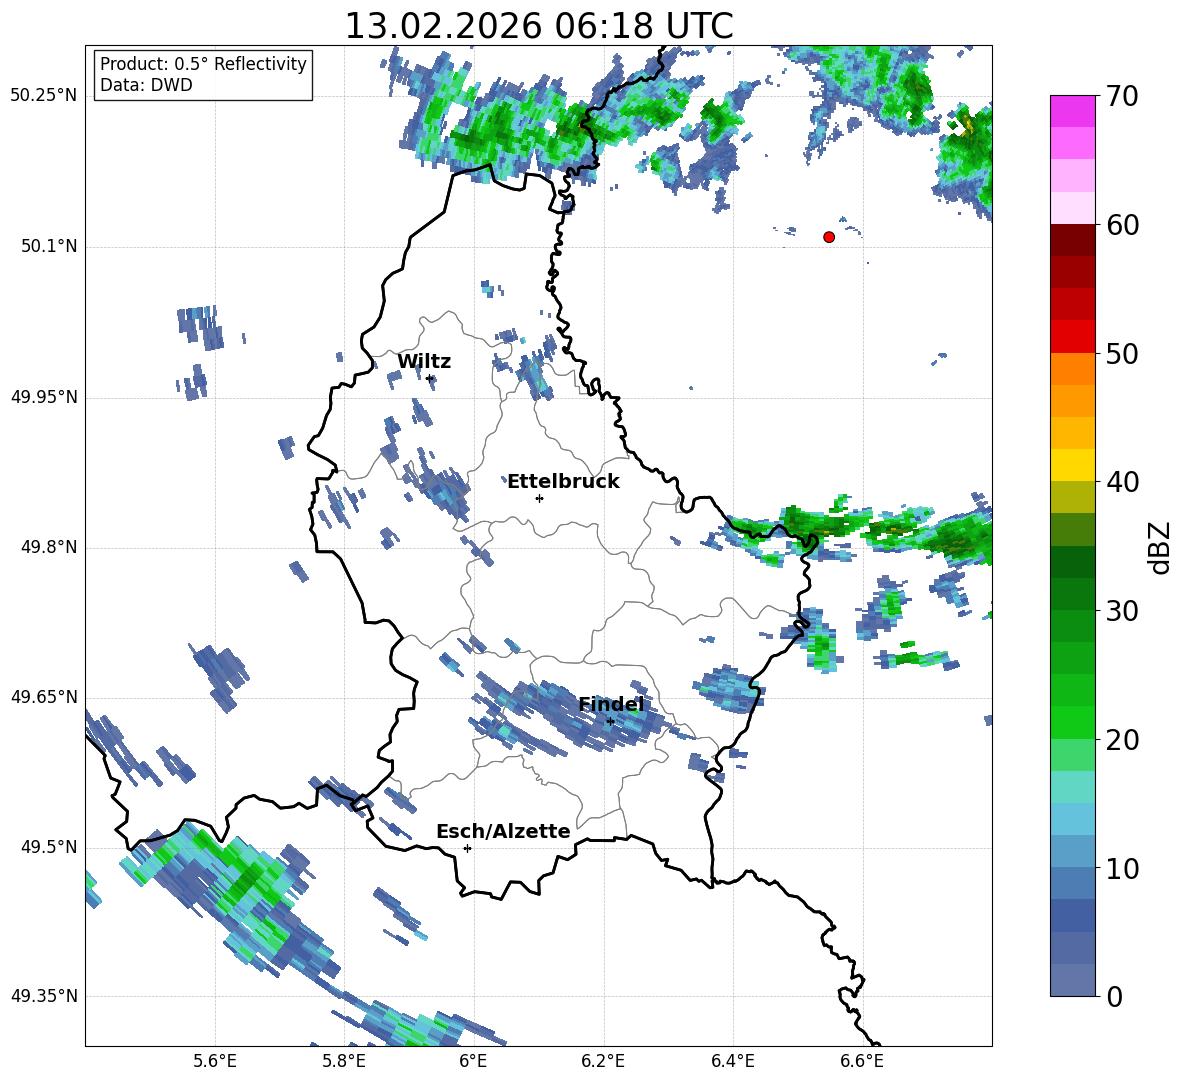The height and width of the screenshot is (1081, 1184).
Task: Click the magenta colorbar band at the top below 70 dBZ
Action: 1072,111
